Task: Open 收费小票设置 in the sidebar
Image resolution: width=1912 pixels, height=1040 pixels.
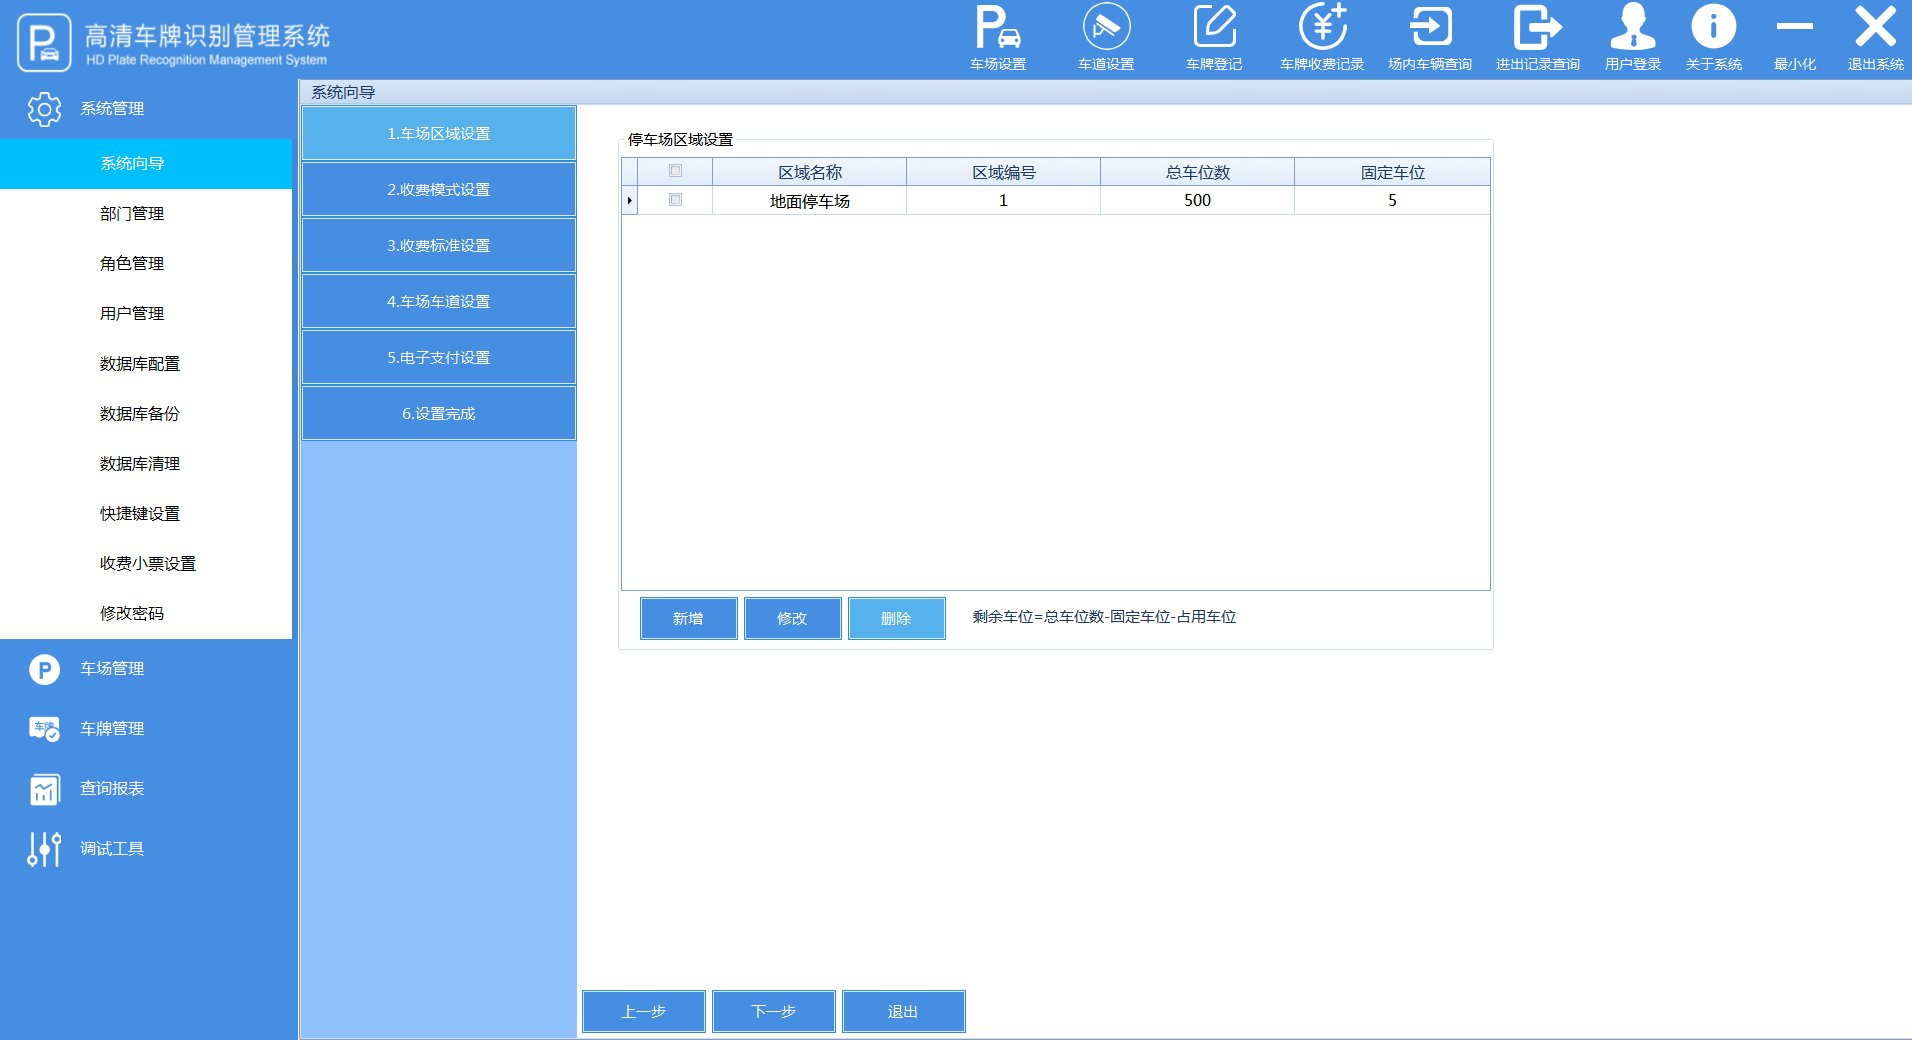Action: [x=146, y=564]
